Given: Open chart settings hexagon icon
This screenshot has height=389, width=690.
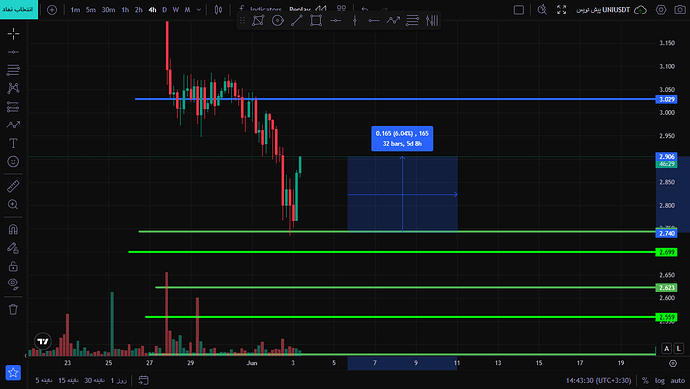Looking at the screenshot, I should point(661,10).
